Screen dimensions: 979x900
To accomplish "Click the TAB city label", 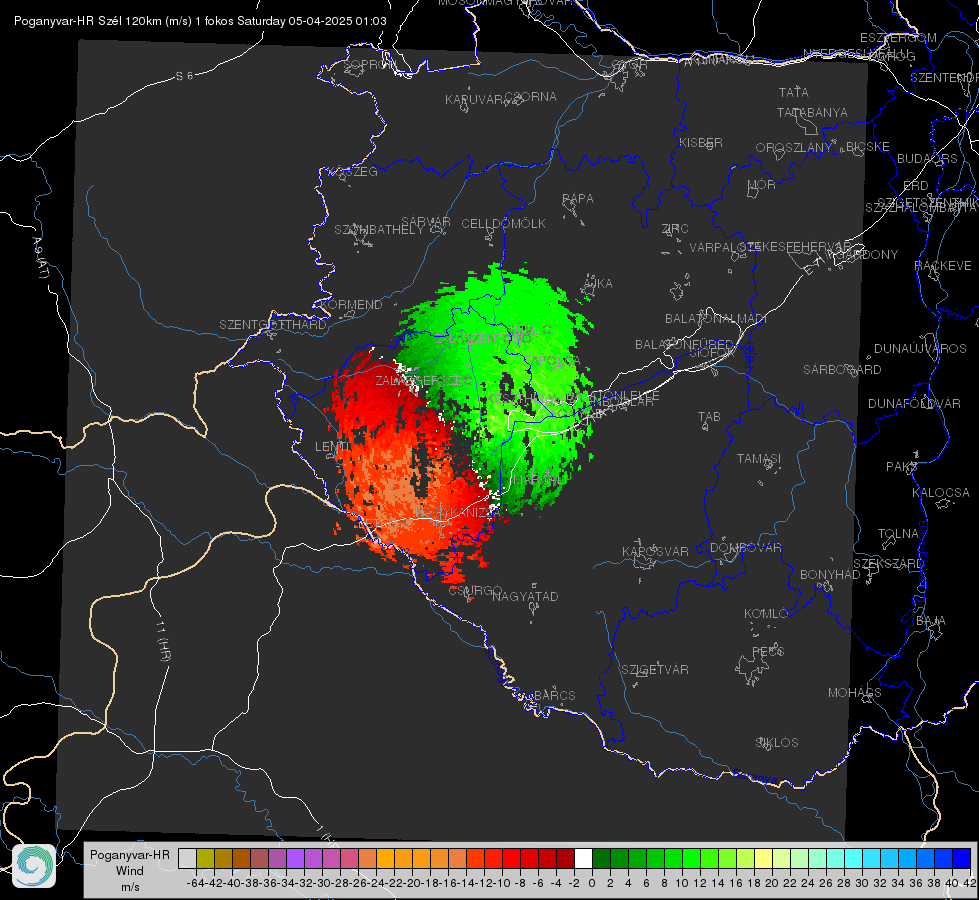I will click(x=709, y=417).
